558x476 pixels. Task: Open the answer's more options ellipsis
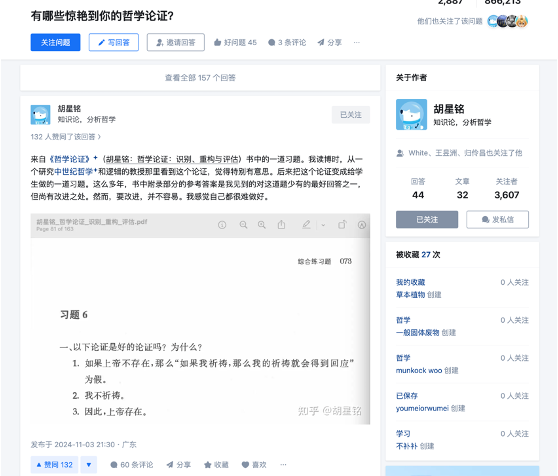(283, 465)
